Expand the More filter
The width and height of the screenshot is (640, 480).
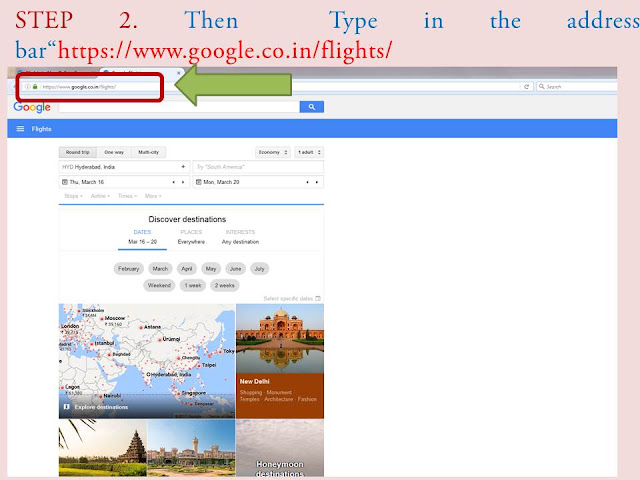[x=153, y=196]
